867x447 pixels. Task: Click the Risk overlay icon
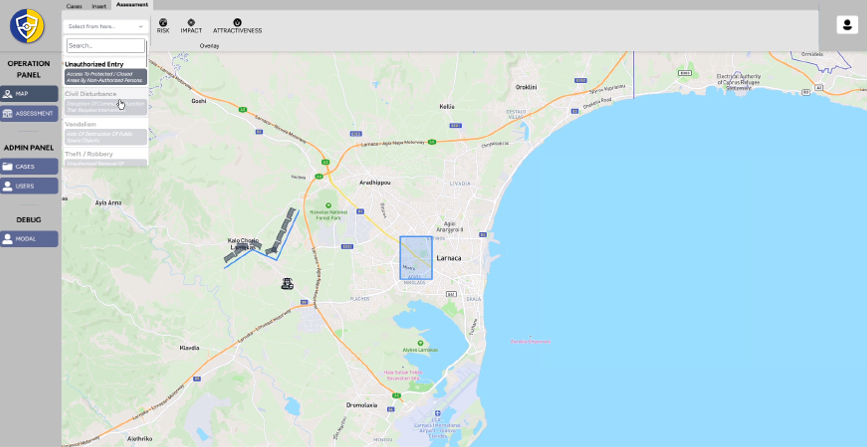coord(163,22)
